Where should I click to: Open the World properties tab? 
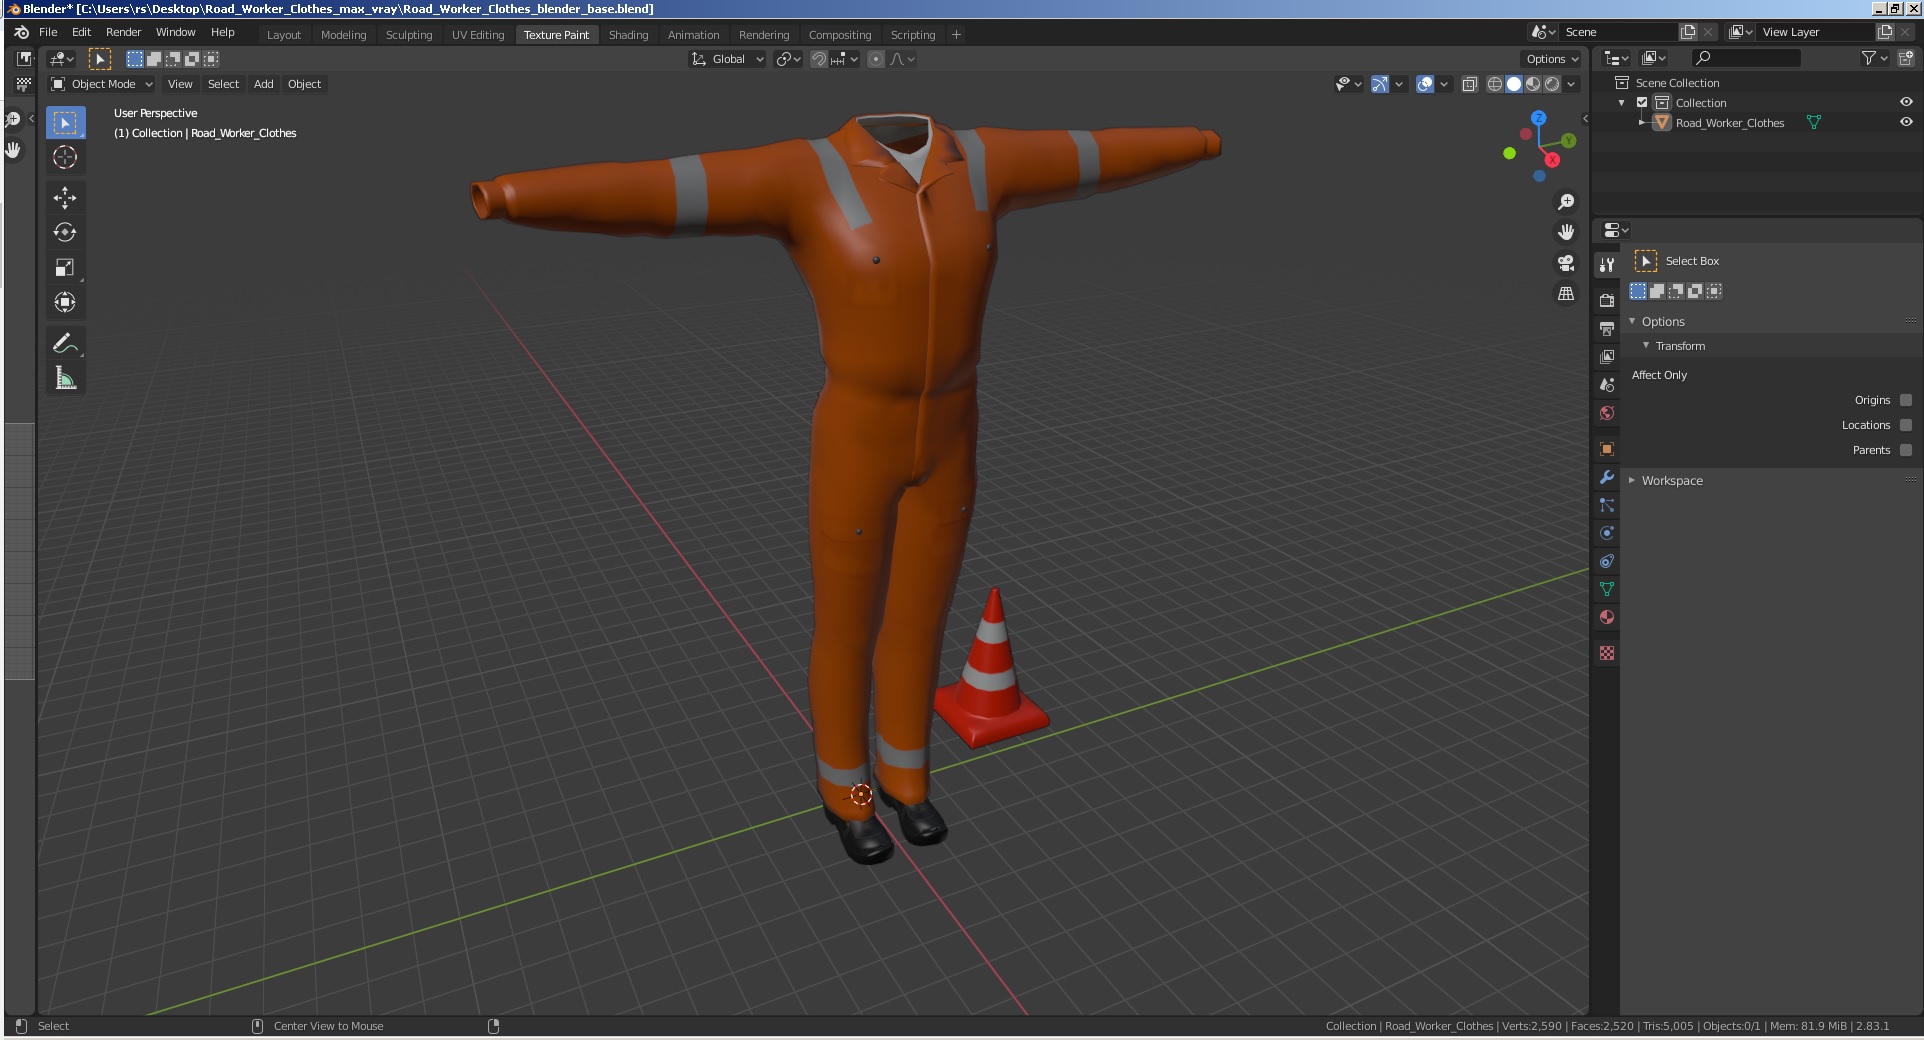point(1607,412)
